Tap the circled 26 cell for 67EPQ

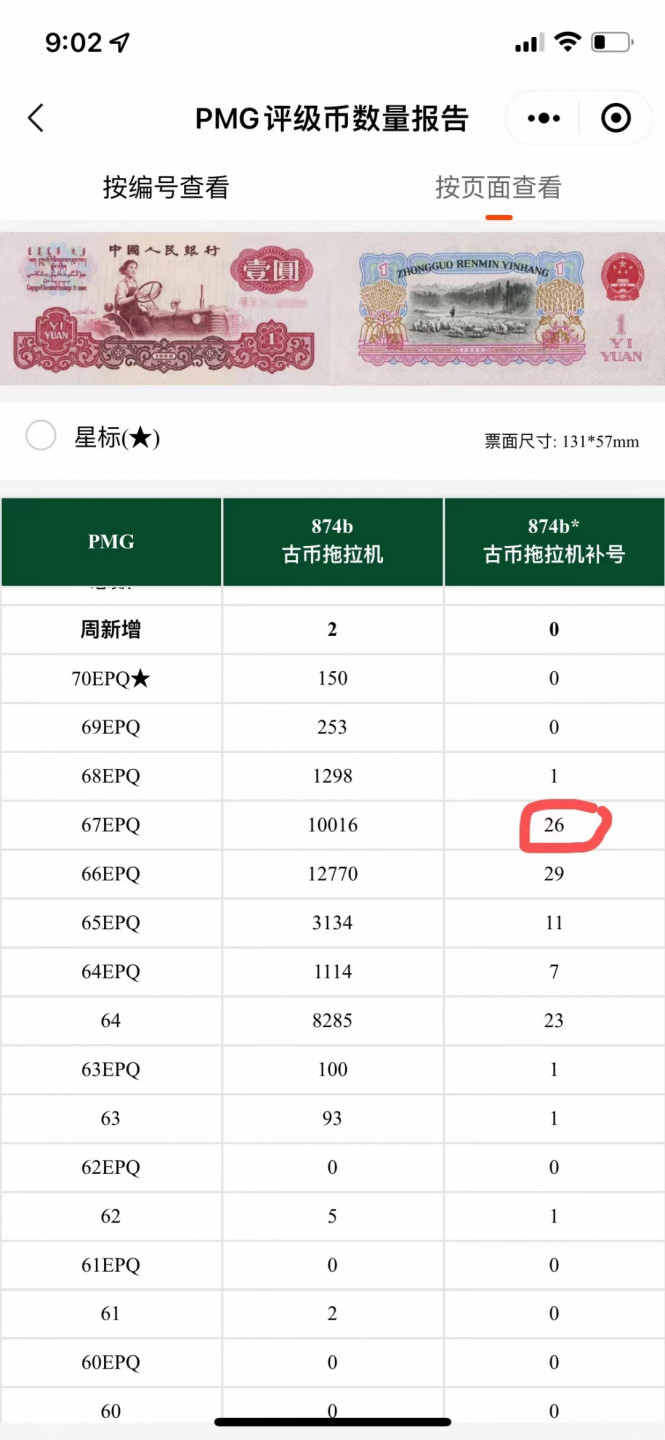click(554, 825)
